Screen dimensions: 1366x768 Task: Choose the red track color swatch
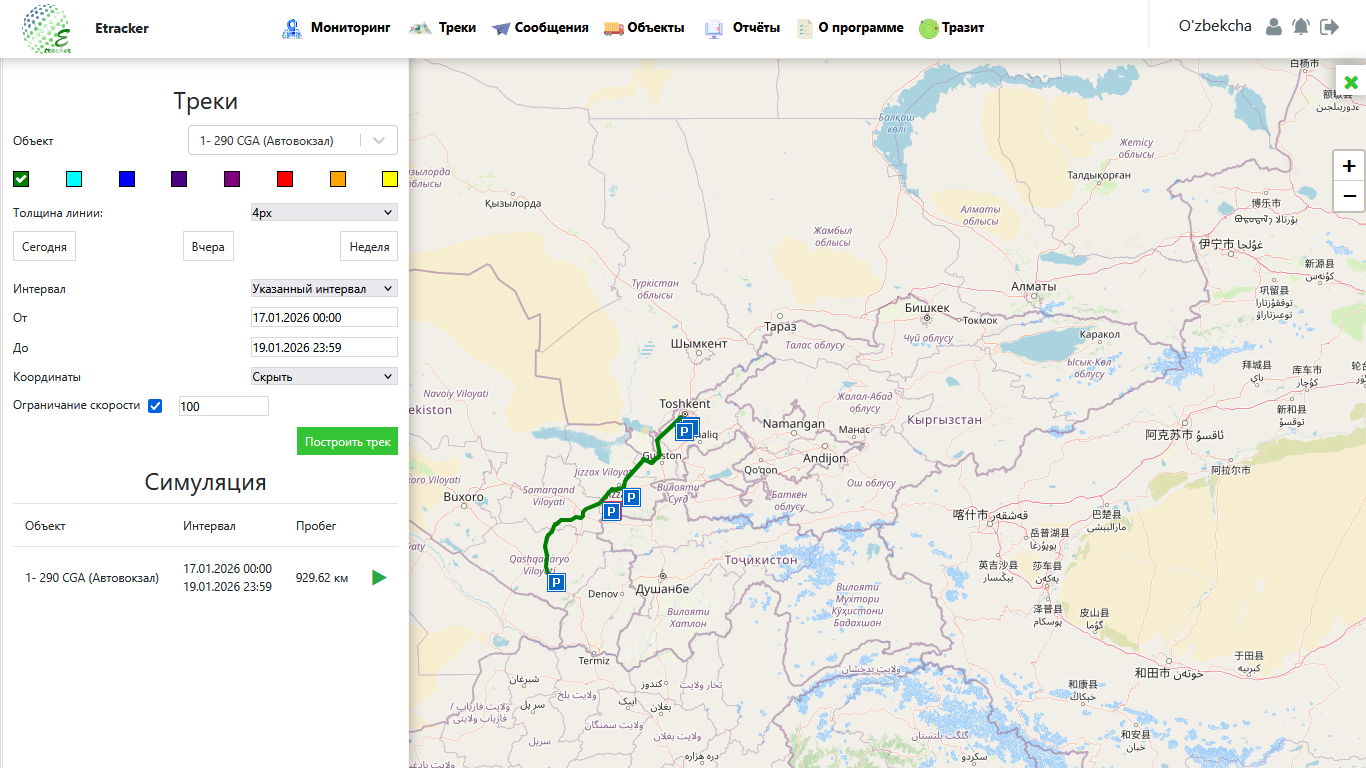(x=285, y=179)
